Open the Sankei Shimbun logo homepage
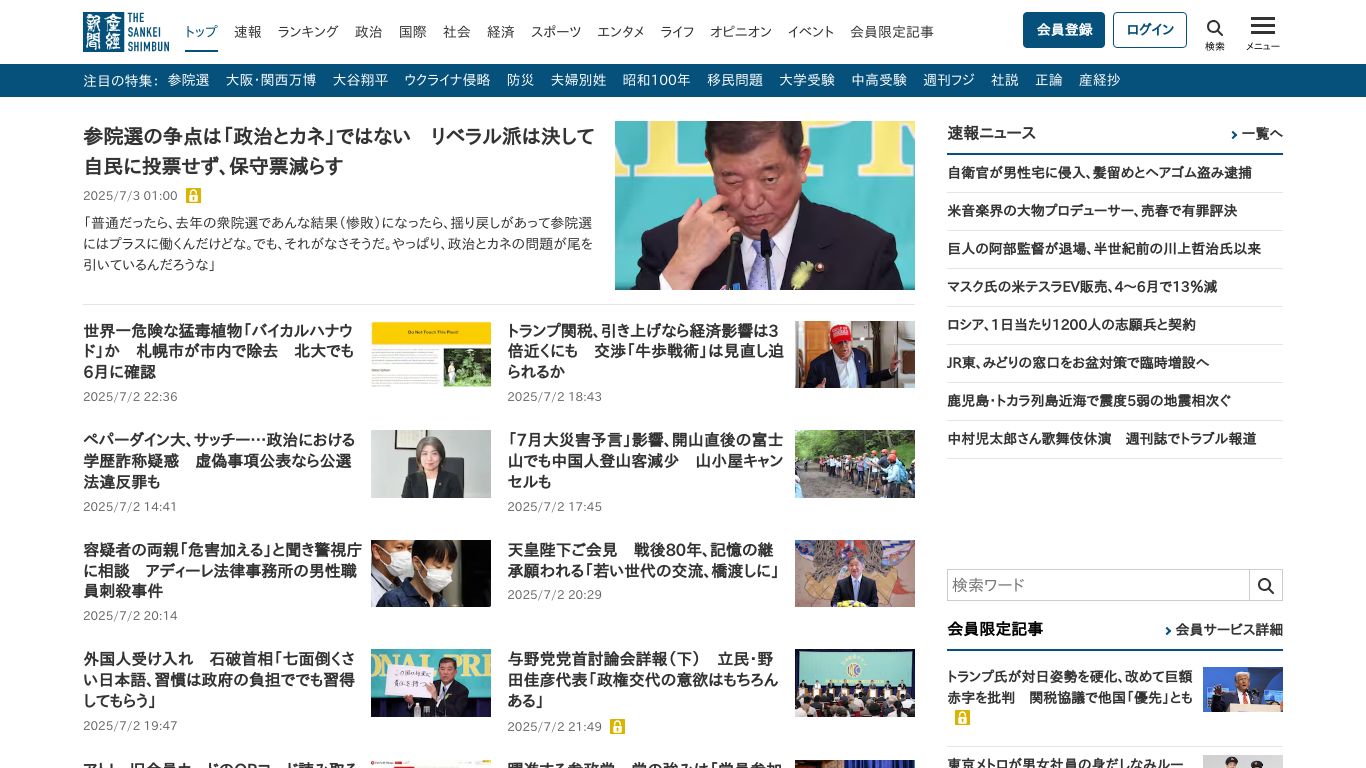The width and height of the screenshot is (1366, 768). (126, 31)
